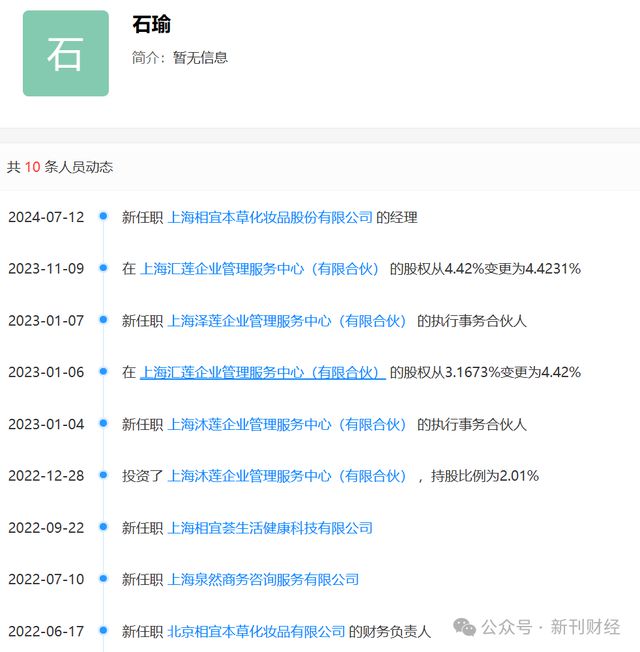Click the text 的经理
The width and height of the screenshot is (640, 652).
pyautogui.click(x=397, y=217)
